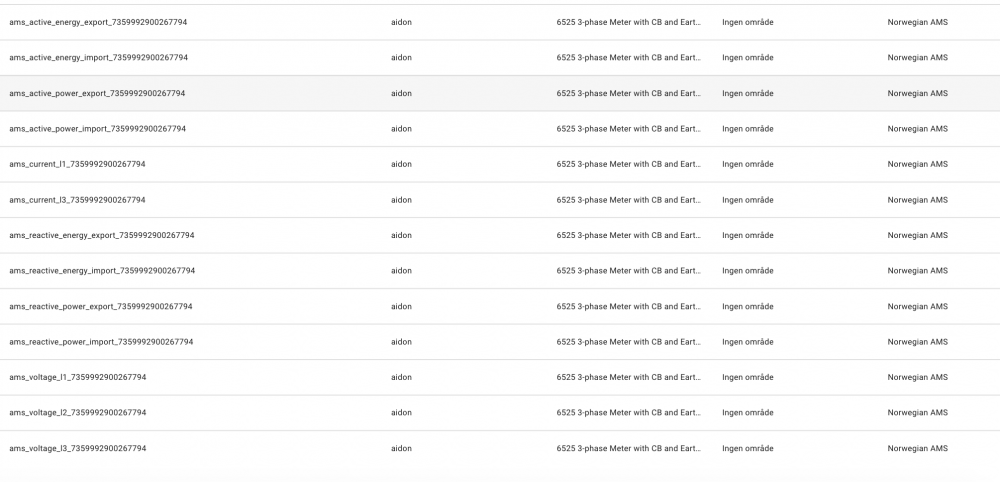Open the ams_current_l3 entity row
The width and height of the screenshot is (1000, 482).
[x=77, y=200]
